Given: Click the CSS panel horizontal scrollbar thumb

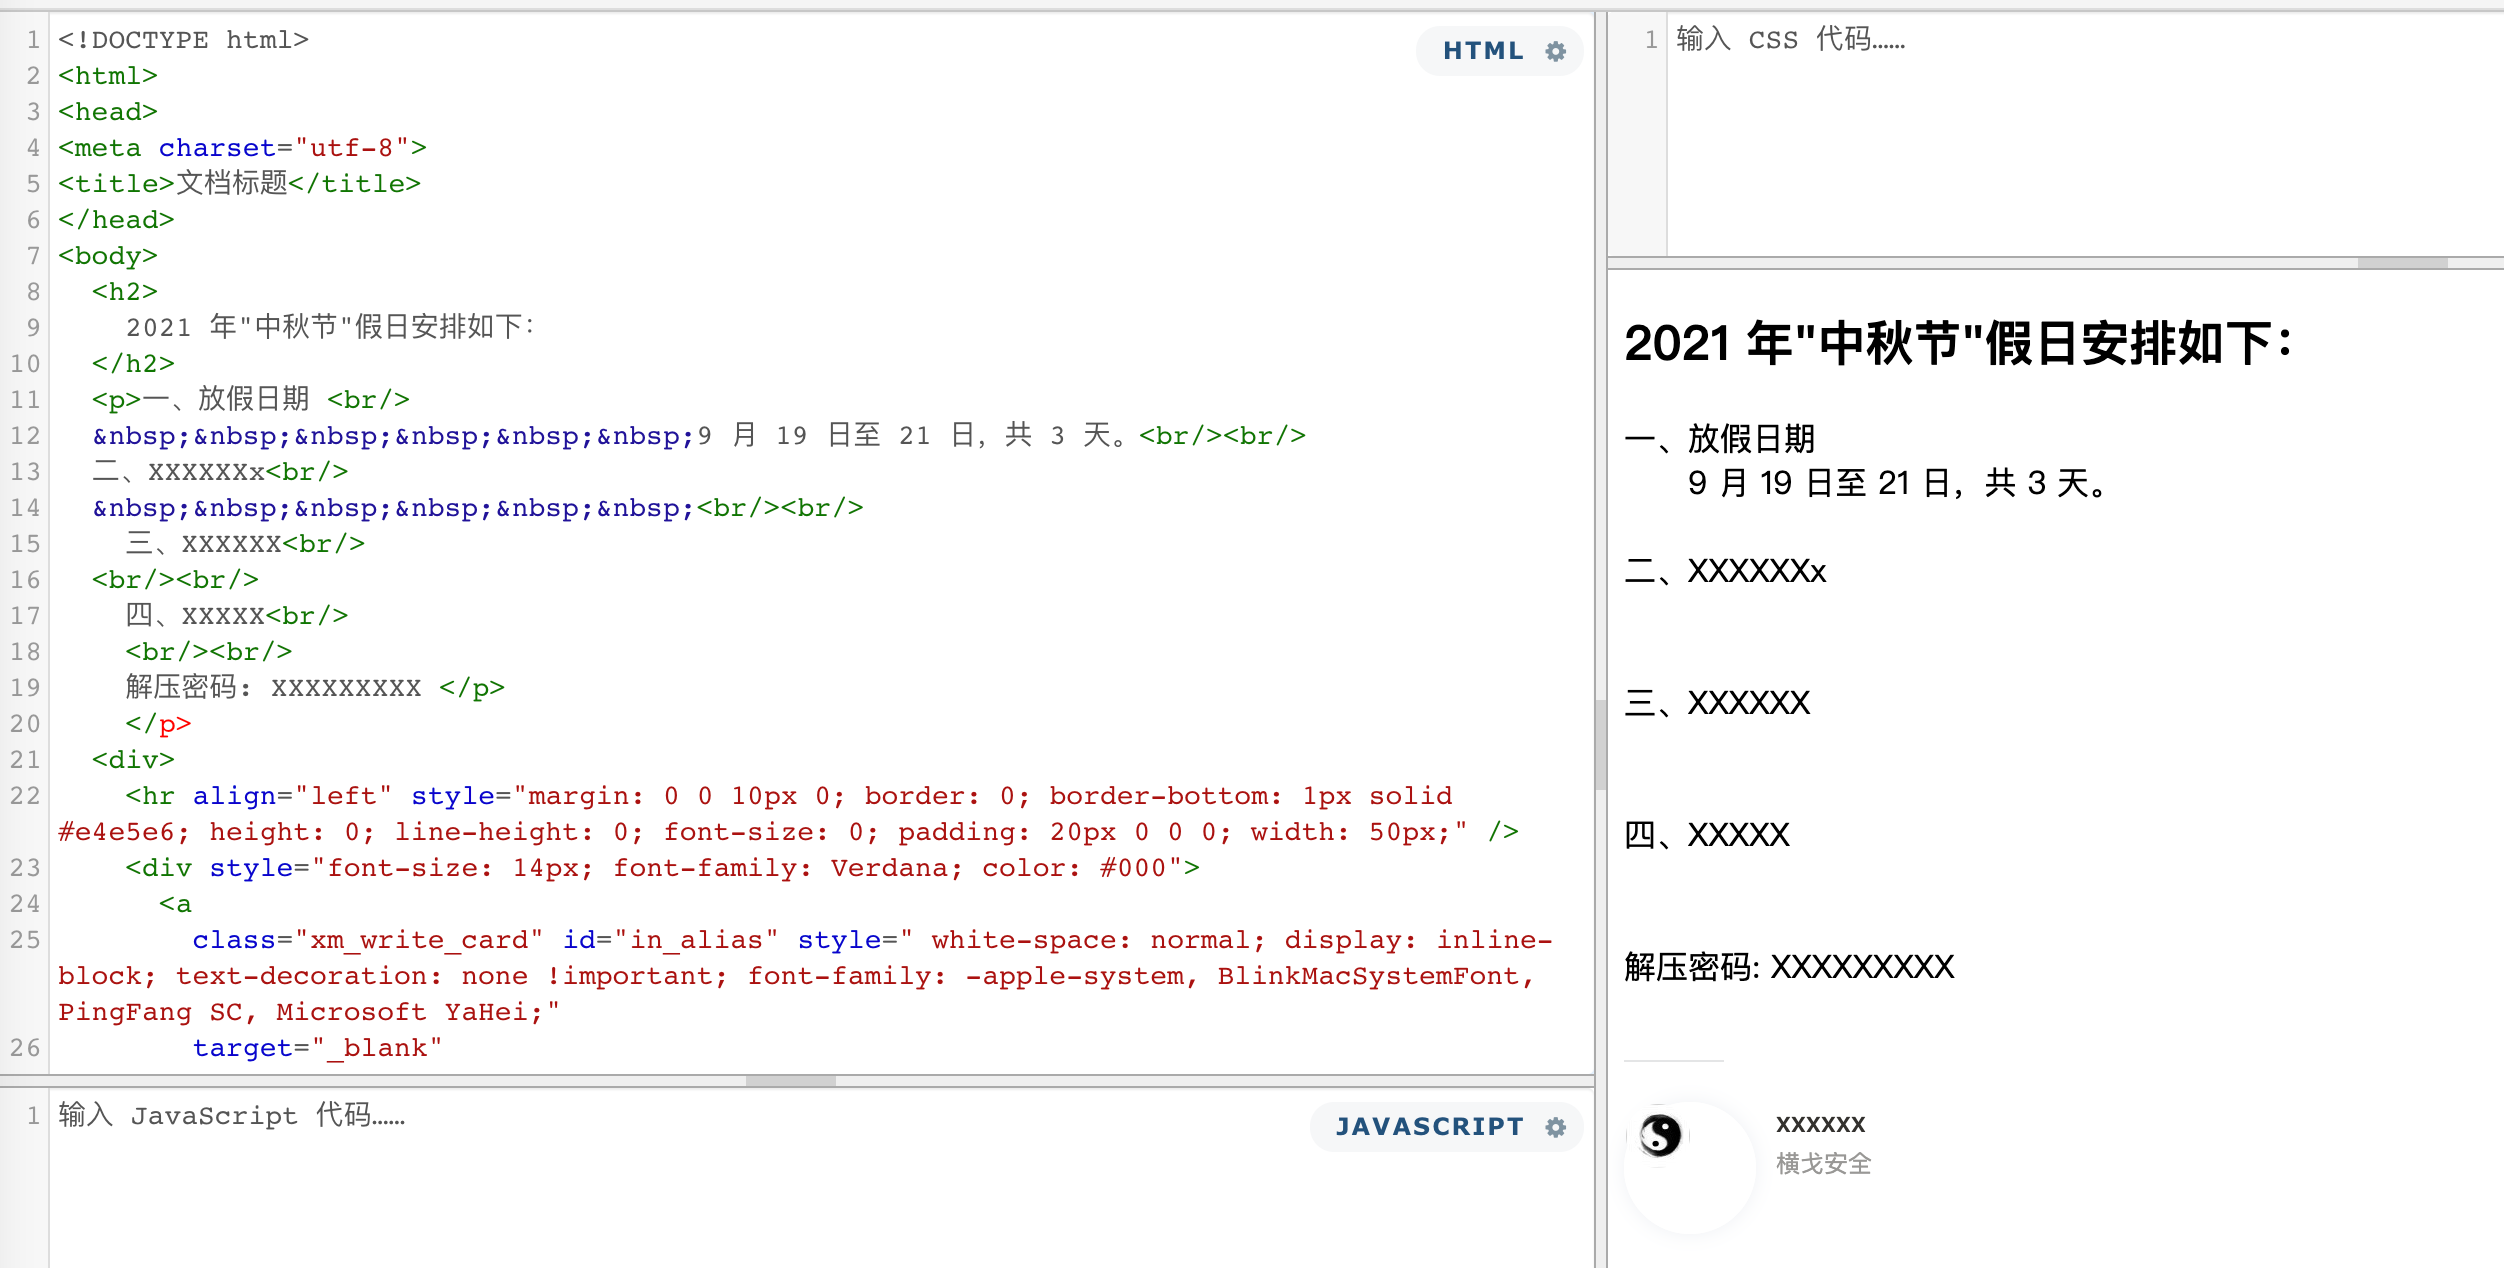Looking at the screenshot, I should [2402, 263].
